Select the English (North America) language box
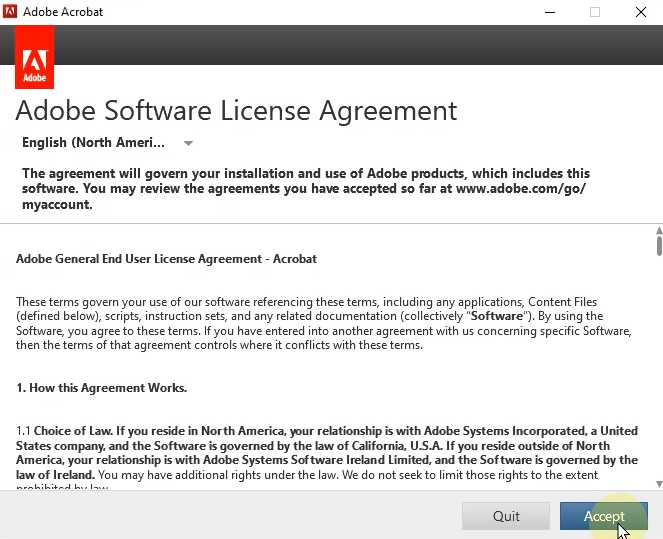This screenshot has width=663, height=539. pyautogui.click(x=94, y=143)
